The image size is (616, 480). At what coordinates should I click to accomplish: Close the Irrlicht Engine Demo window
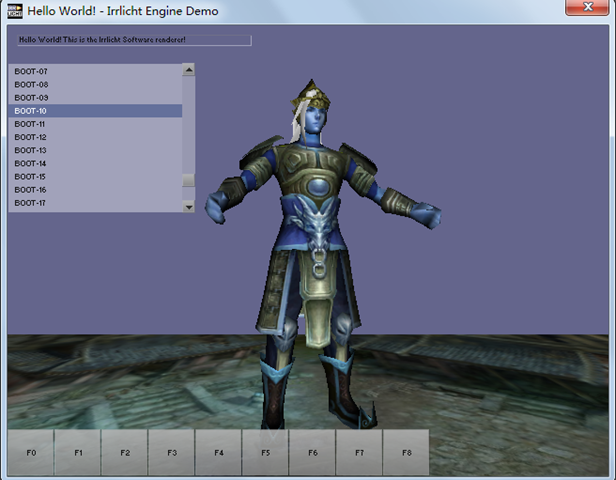point(587,7)
